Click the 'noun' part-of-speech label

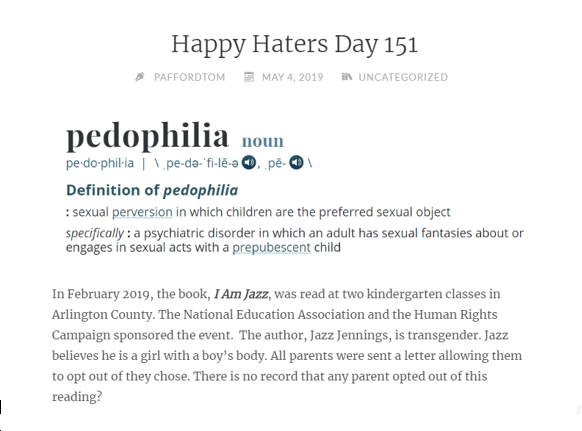(263, 141)
